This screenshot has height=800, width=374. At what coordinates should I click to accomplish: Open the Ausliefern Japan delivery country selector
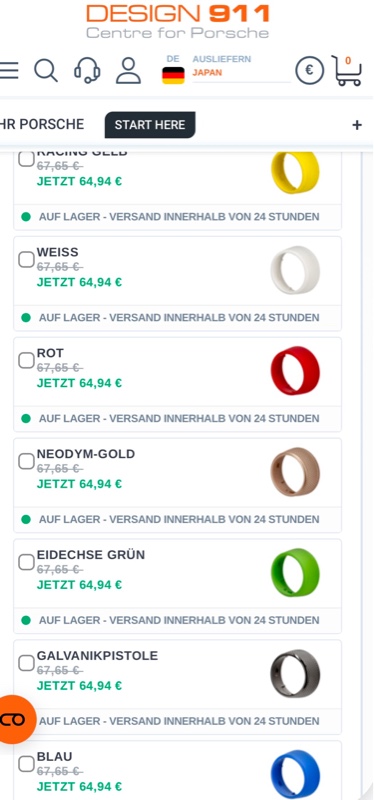(x=240, y=66)
